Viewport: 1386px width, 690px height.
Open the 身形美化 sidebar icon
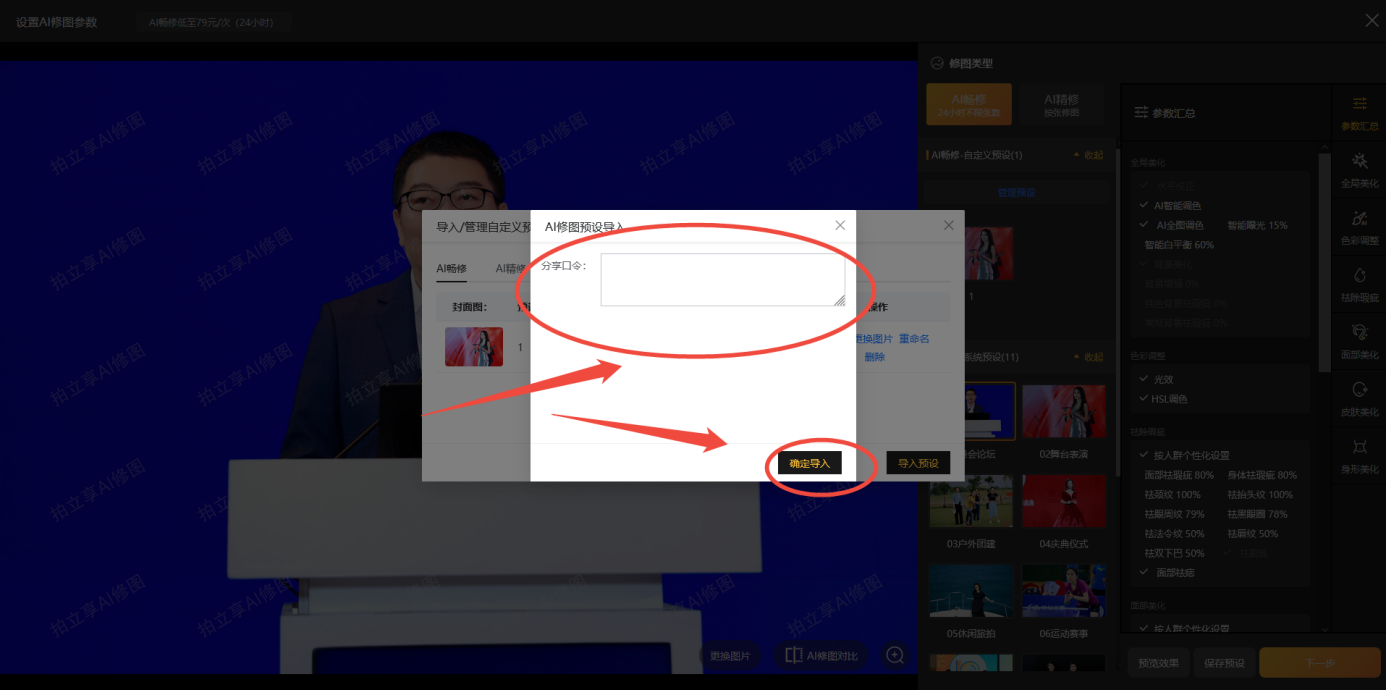[x=1359, y=455]
